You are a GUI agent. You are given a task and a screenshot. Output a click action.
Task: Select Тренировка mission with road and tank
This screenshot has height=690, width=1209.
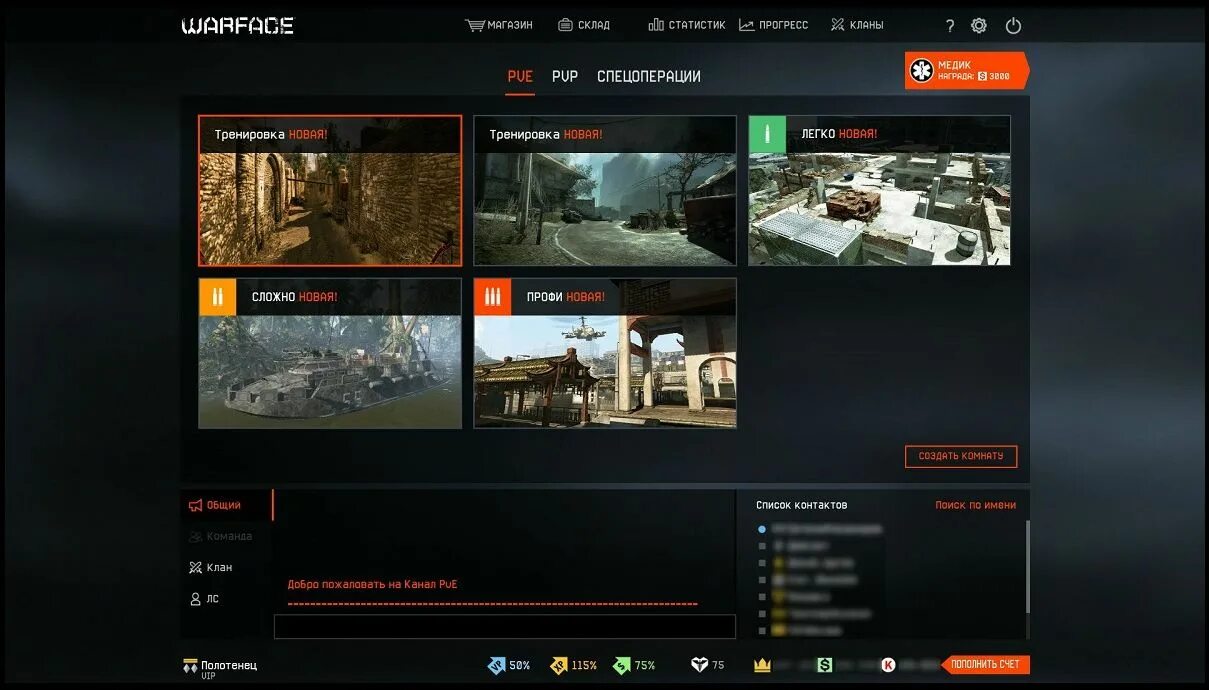coord(605,190)
